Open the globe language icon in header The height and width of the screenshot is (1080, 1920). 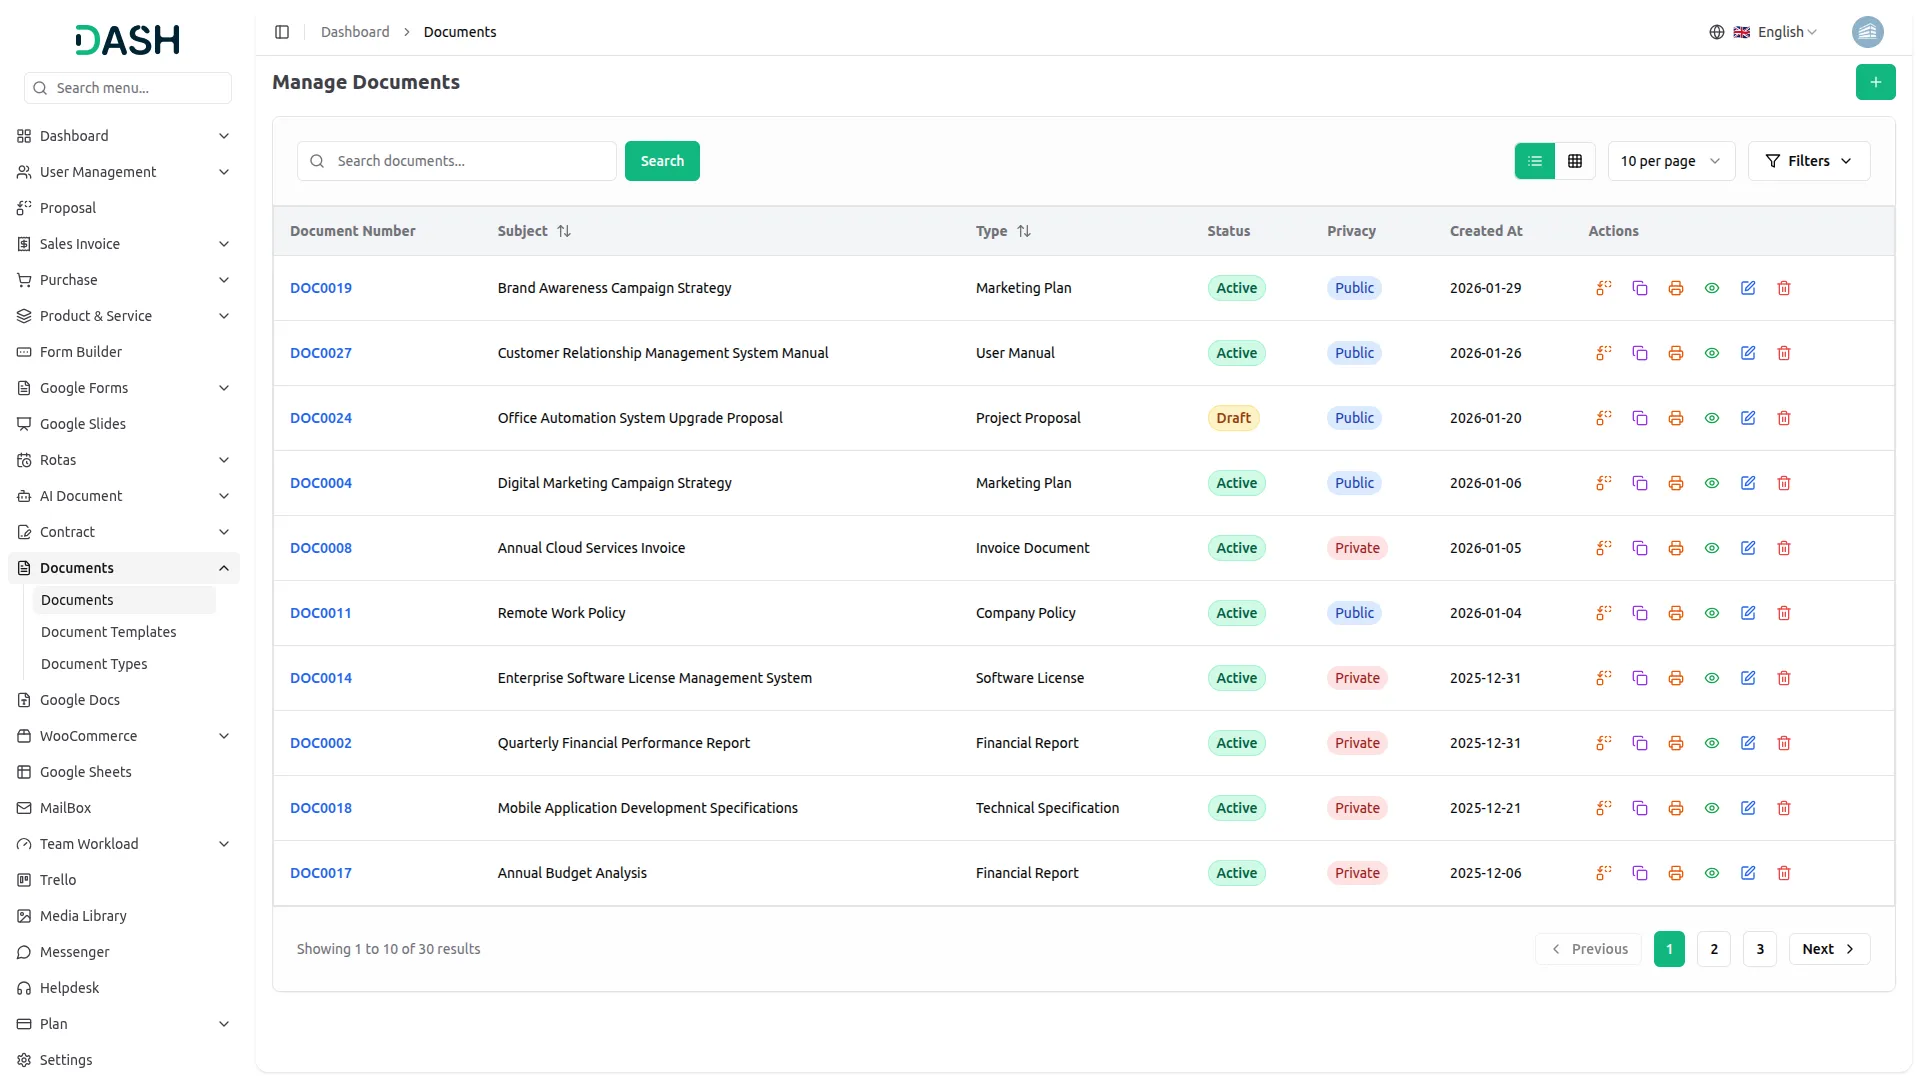1717,31
